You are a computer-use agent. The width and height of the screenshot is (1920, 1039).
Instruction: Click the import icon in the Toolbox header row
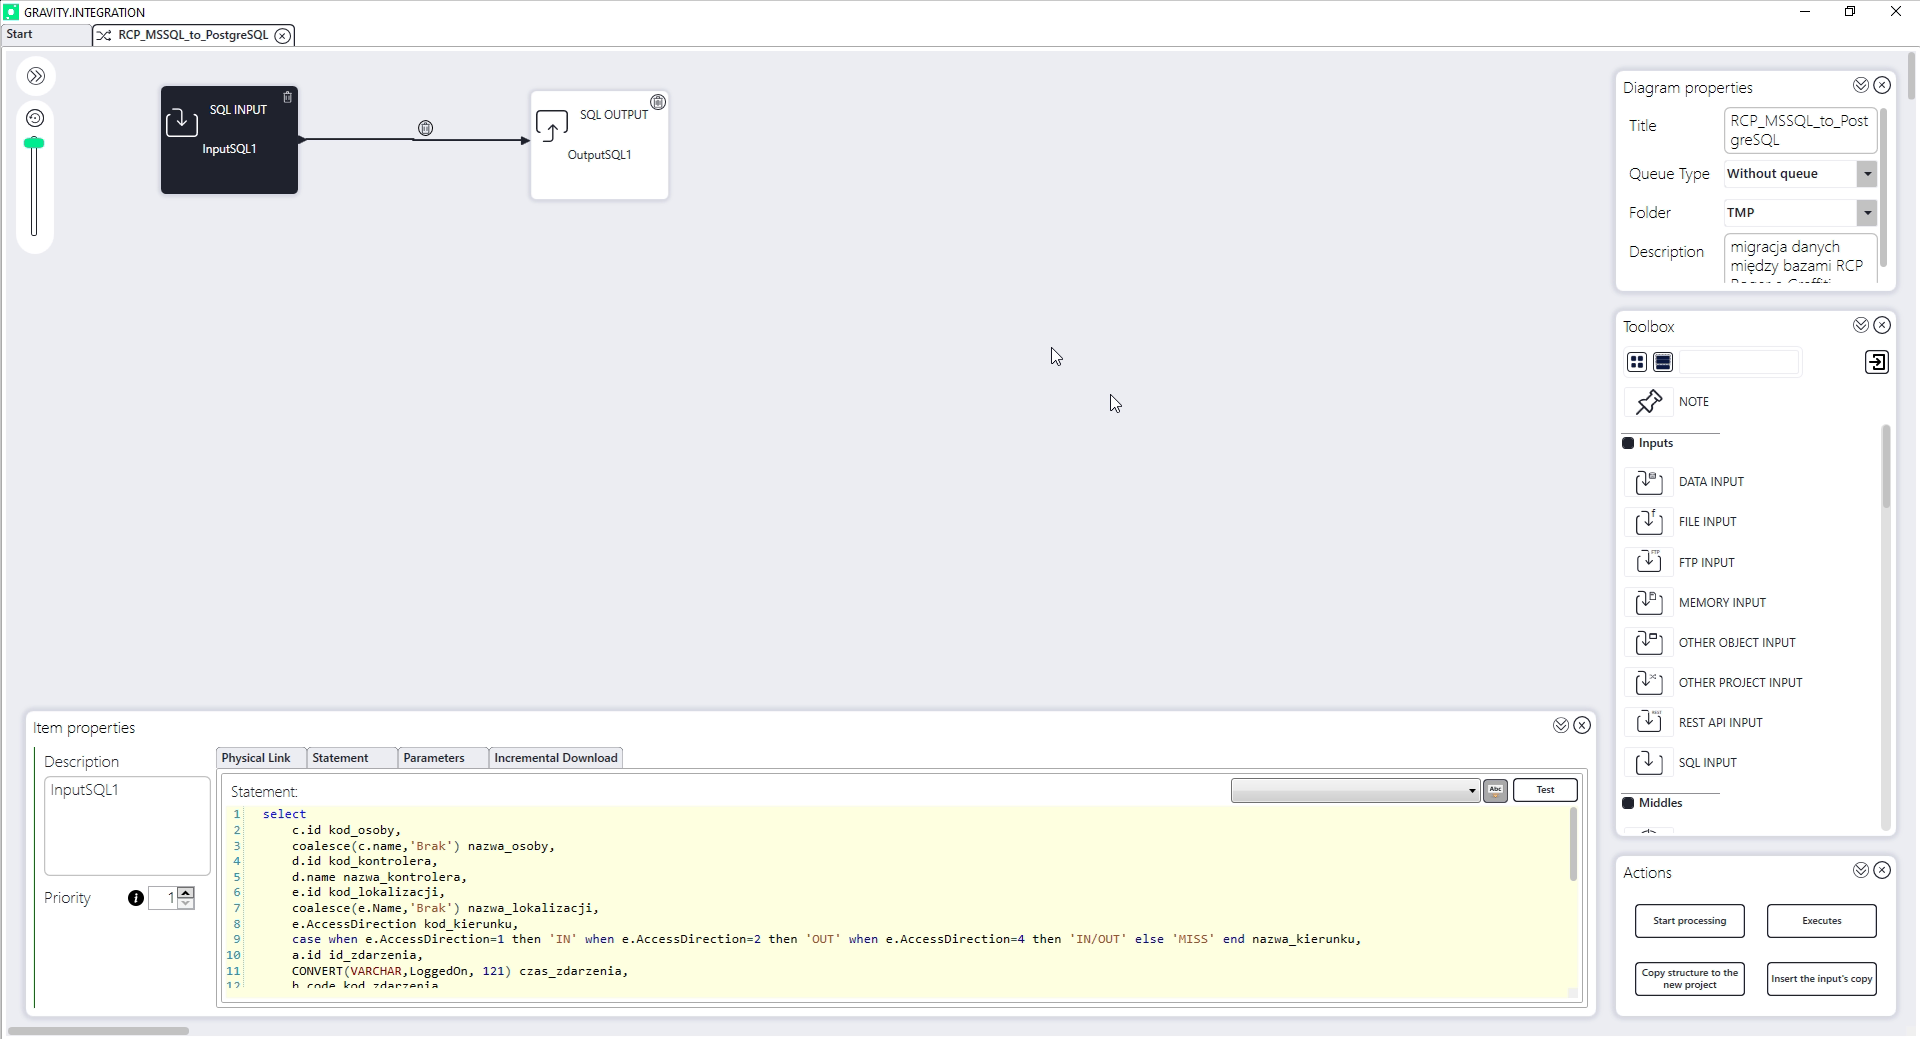point(1876,362)
